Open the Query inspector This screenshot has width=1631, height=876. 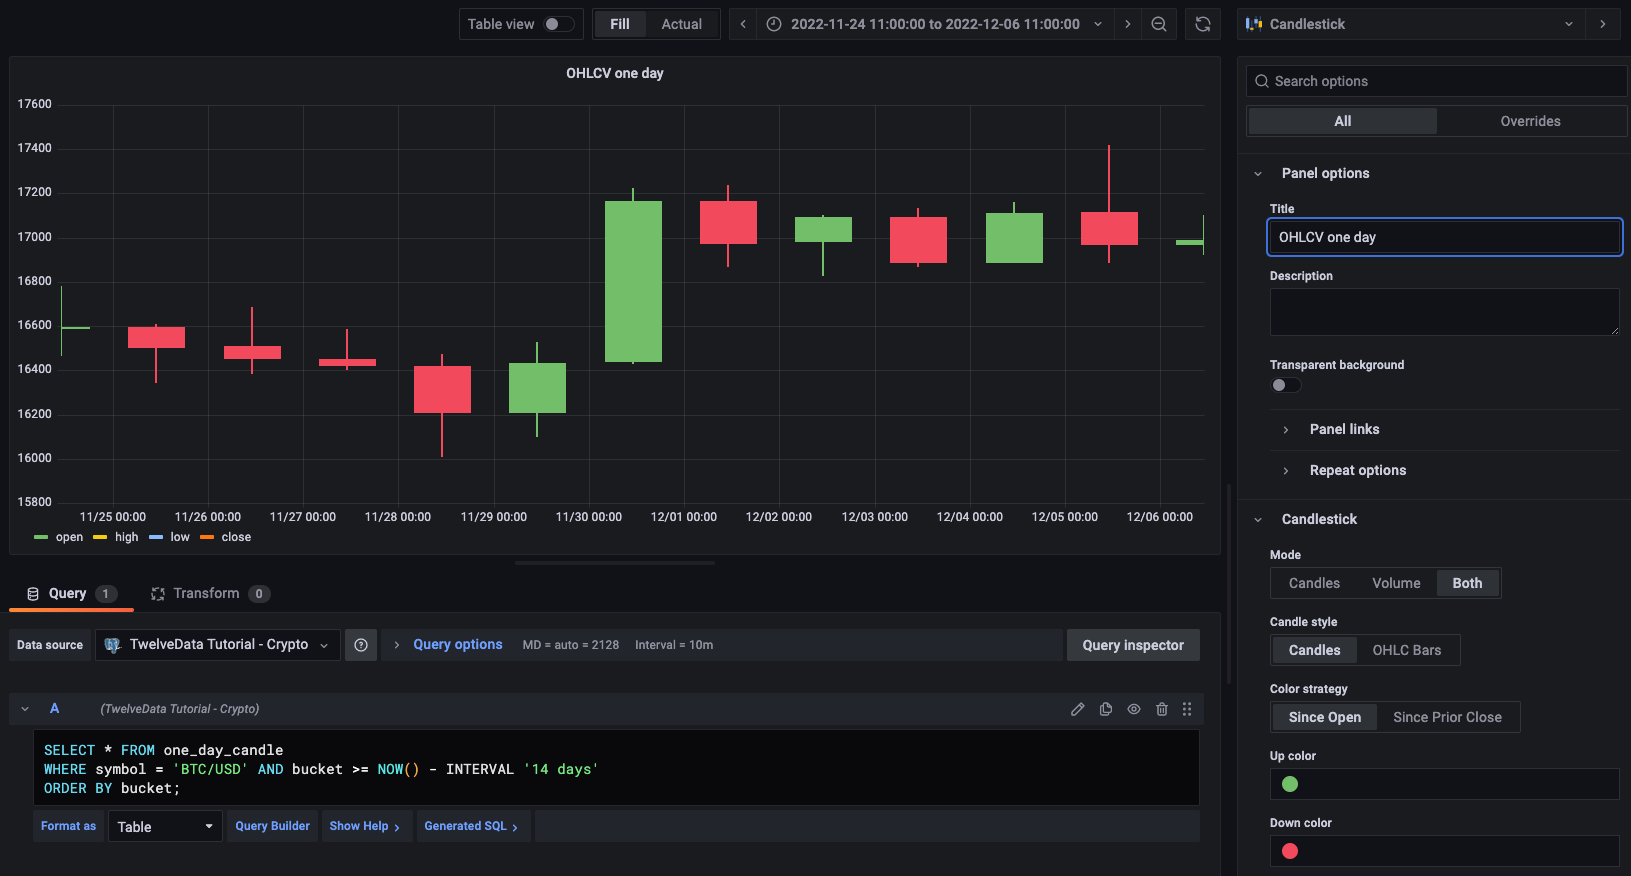(x=1133, y=645)
